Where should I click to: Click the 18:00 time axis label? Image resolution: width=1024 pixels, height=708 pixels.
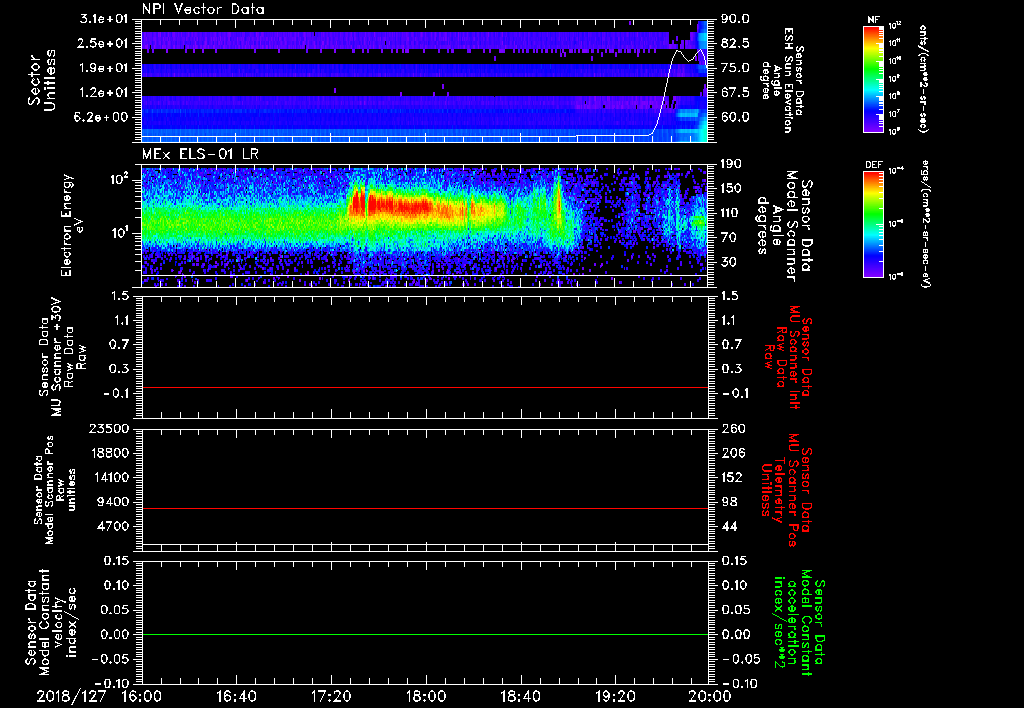point(426,696)
